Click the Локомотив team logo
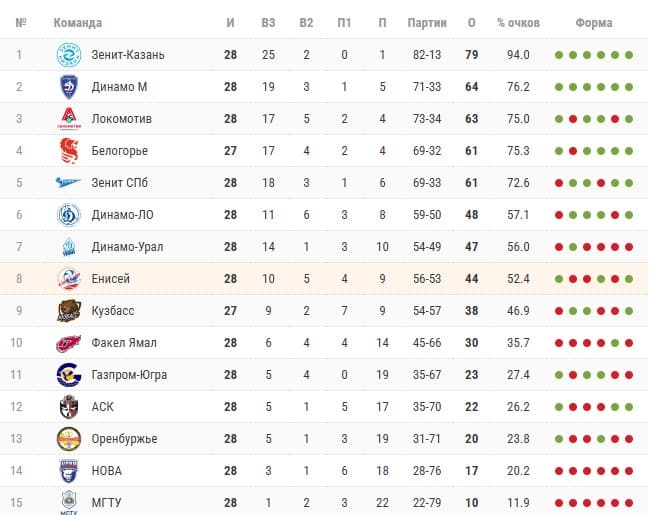This screenshot has height=515, width=649. 69,119
